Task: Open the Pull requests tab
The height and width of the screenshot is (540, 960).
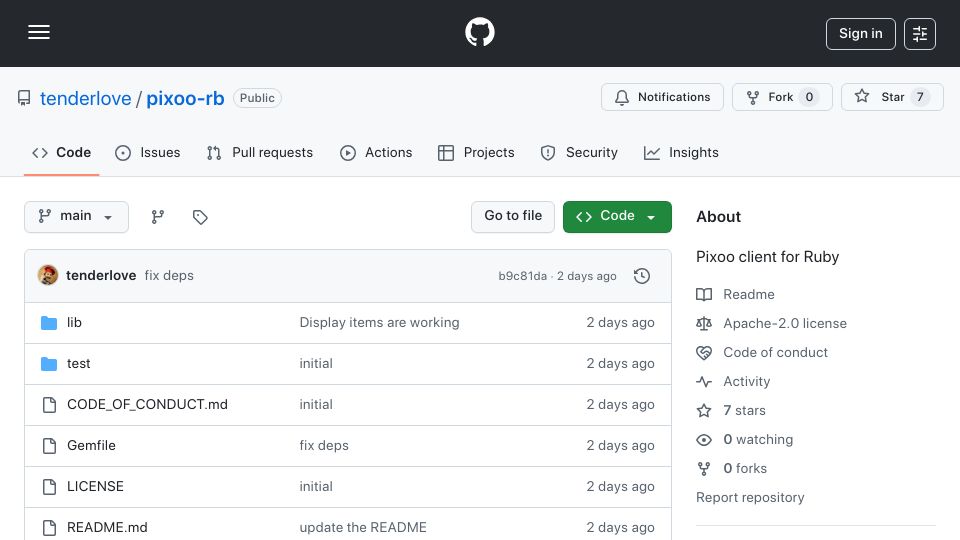Action: (260, 152)
